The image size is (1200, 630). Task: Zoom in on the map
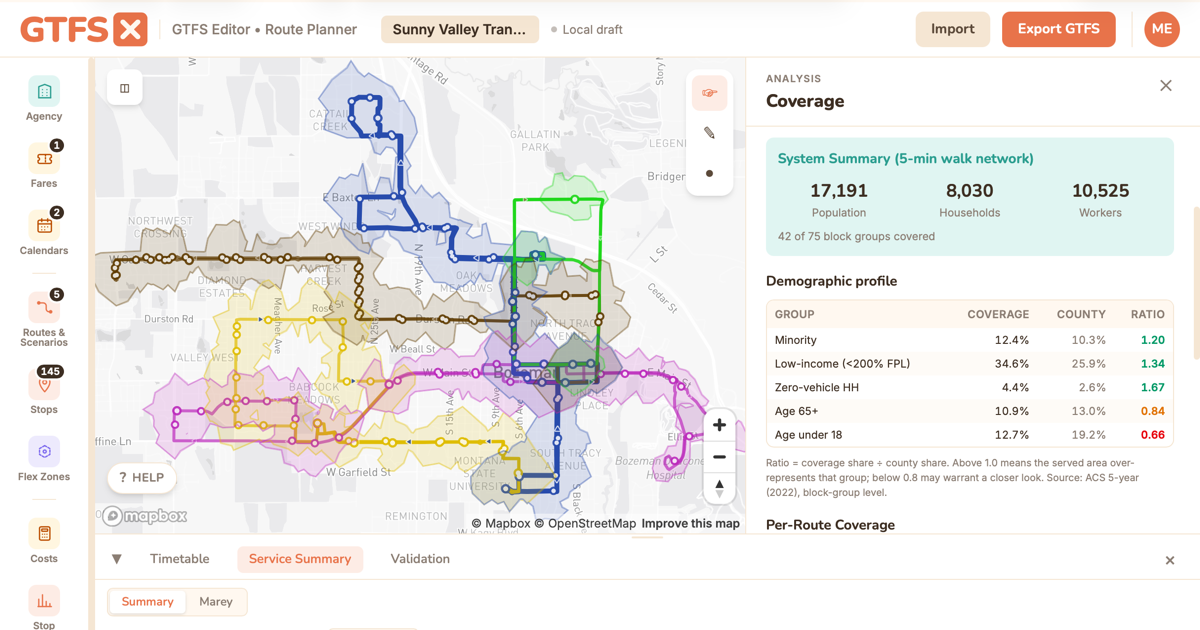pyautogui.click(x=719, y=425)
